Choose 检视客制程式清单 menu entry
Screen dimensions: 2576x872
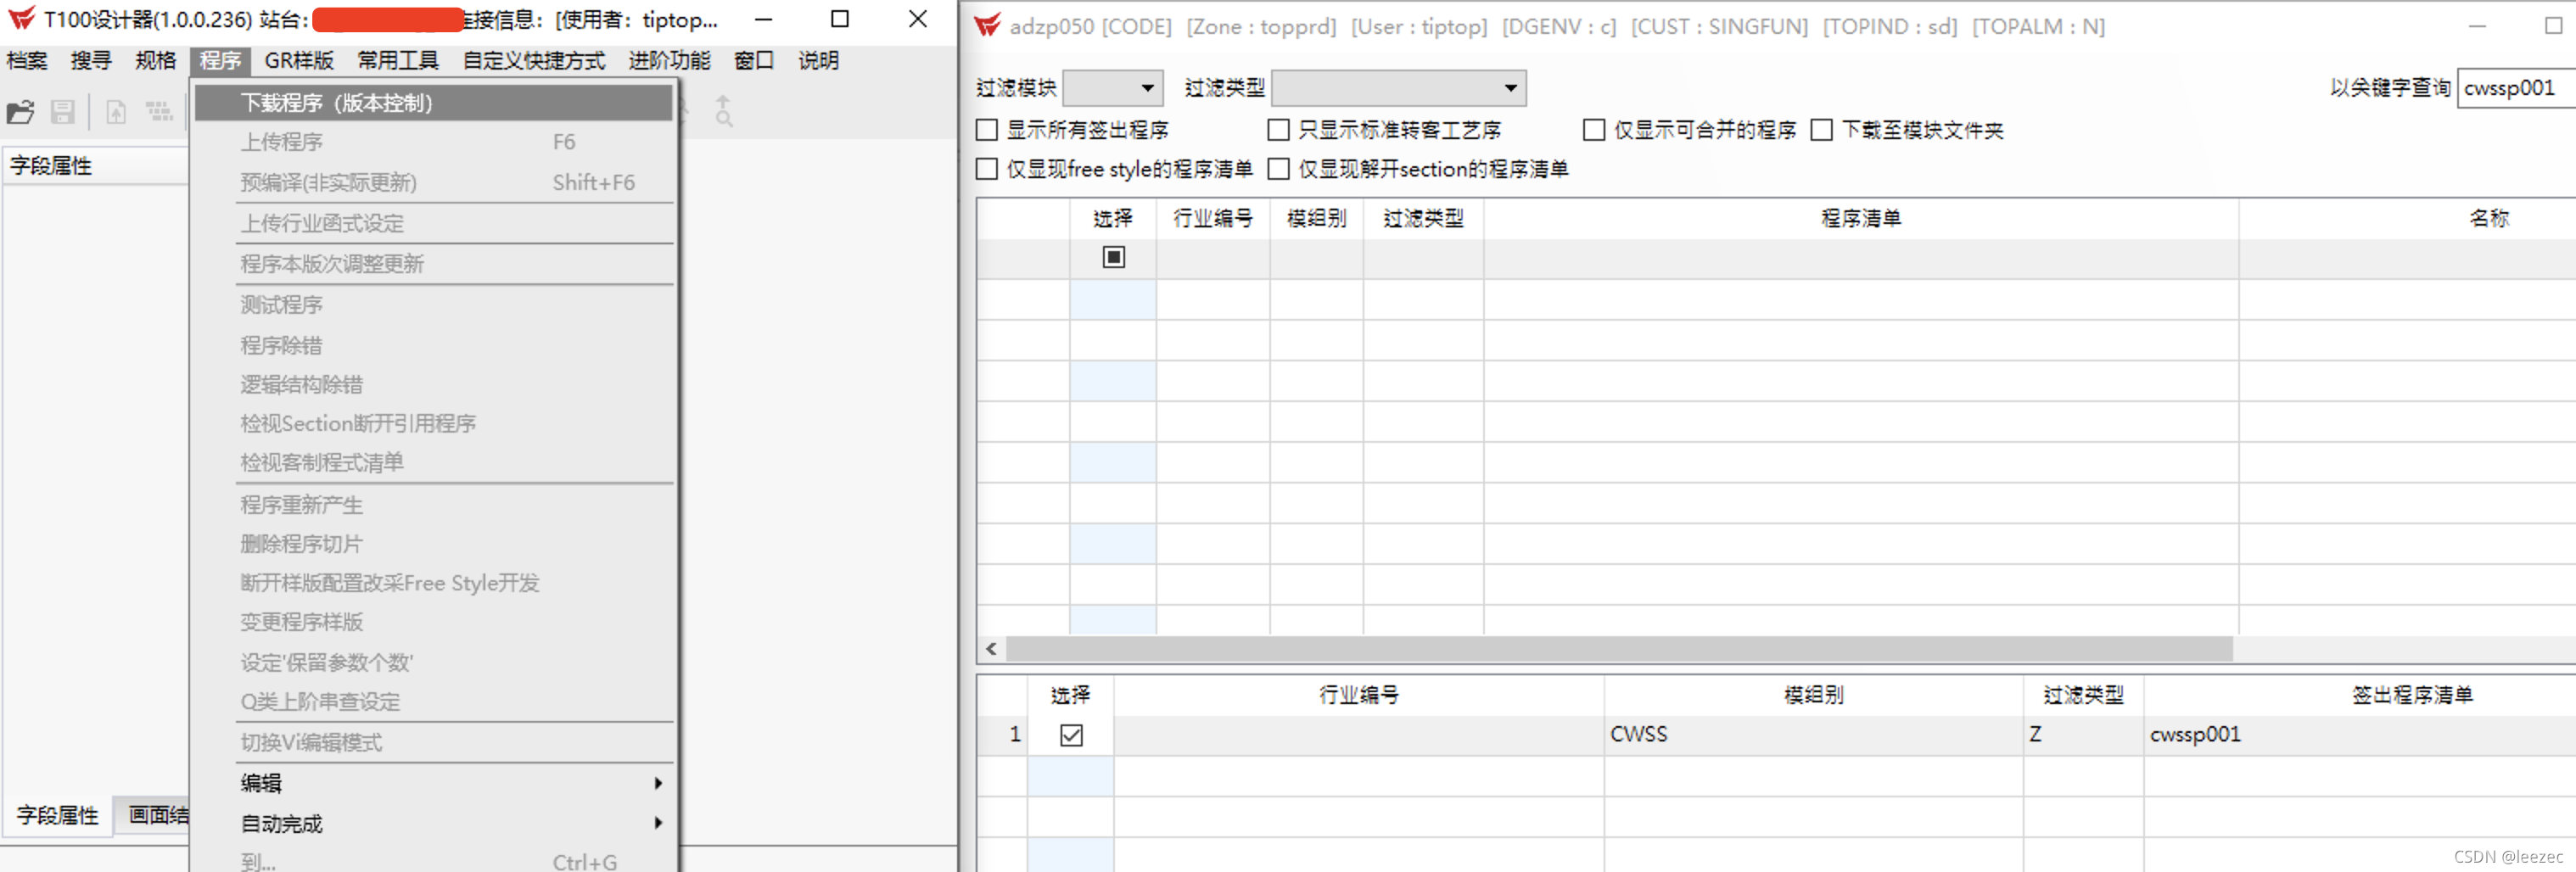[x=433, y=462]
